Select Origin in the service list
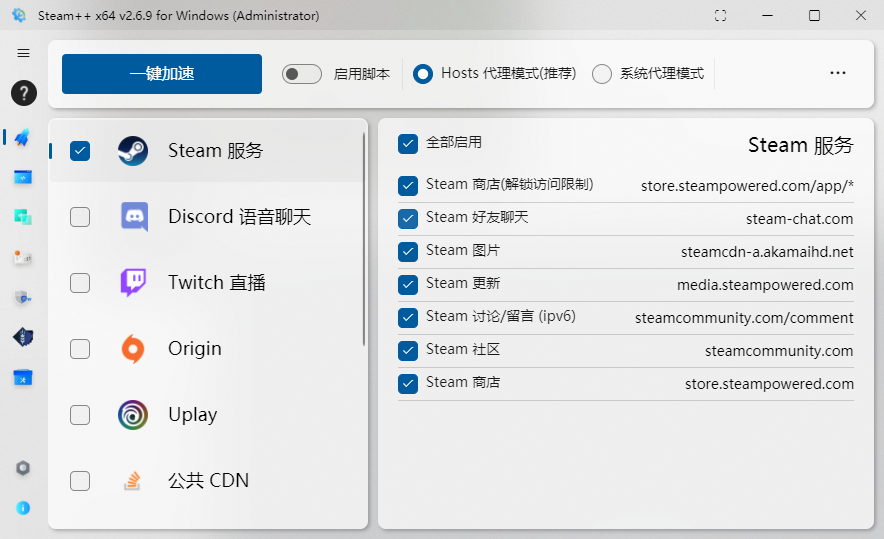Screen dimensions: 884x539 (195, 349)
